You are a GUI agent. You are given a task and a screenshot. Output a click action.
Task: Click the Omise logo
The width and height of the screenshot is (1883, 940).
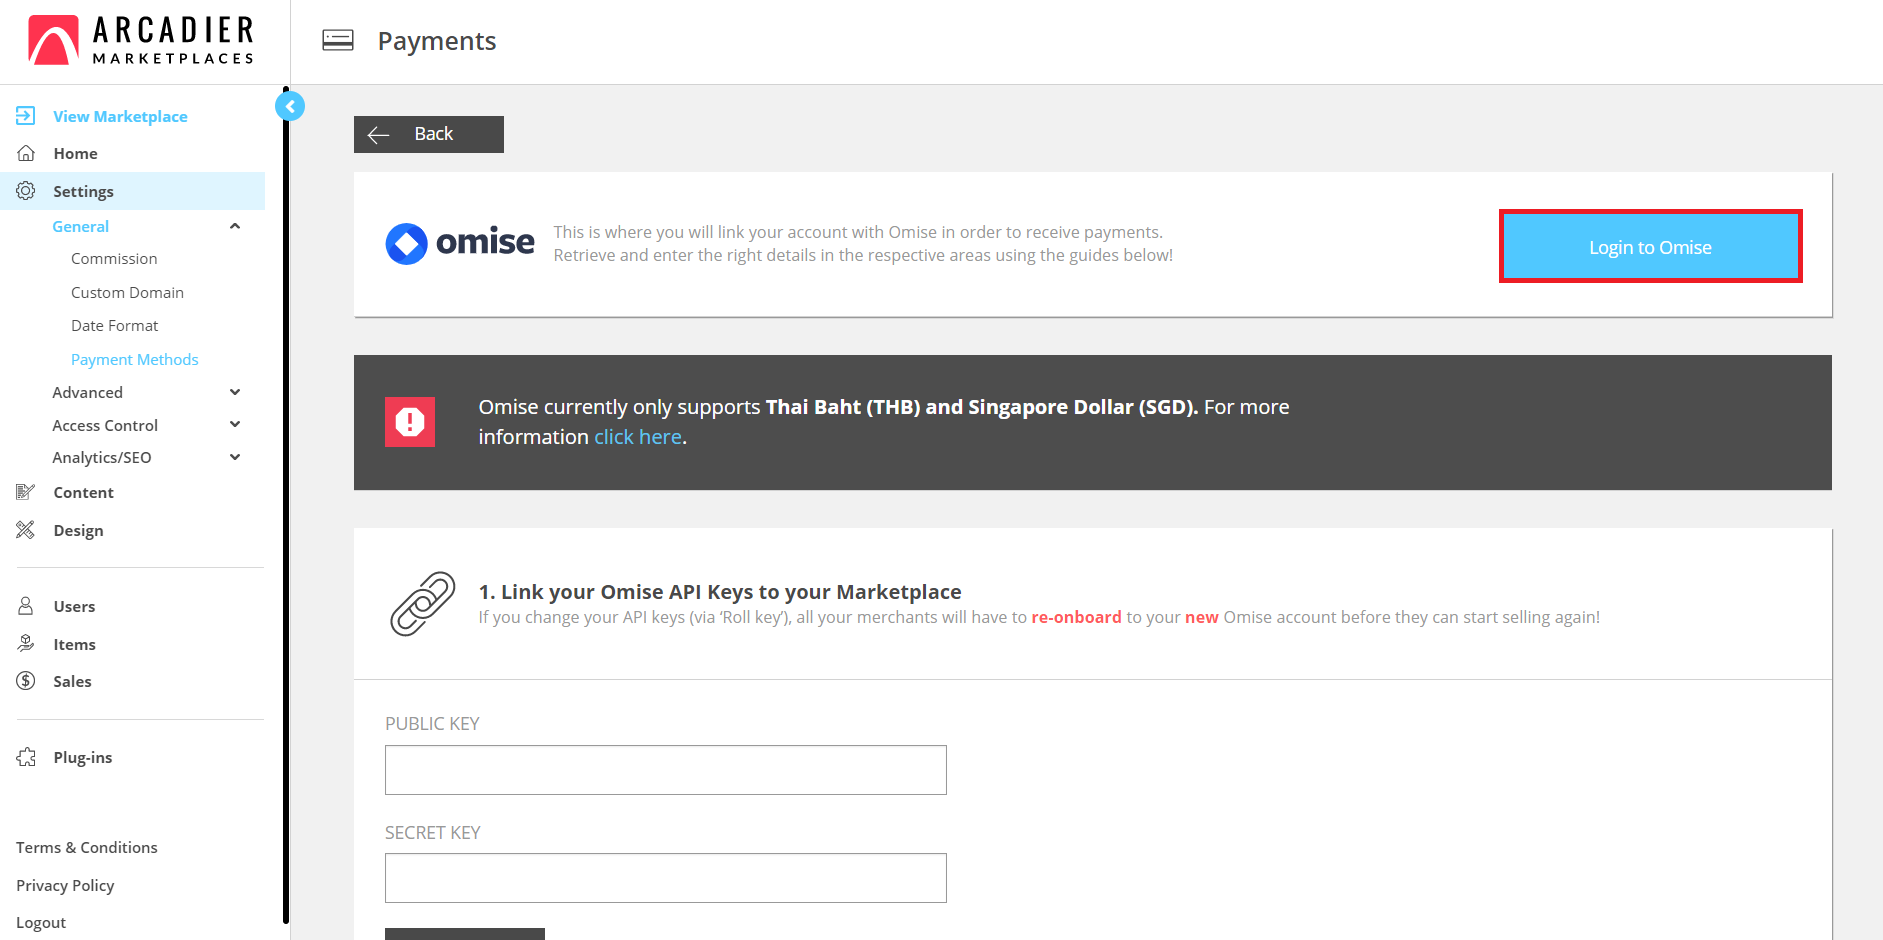460,243
